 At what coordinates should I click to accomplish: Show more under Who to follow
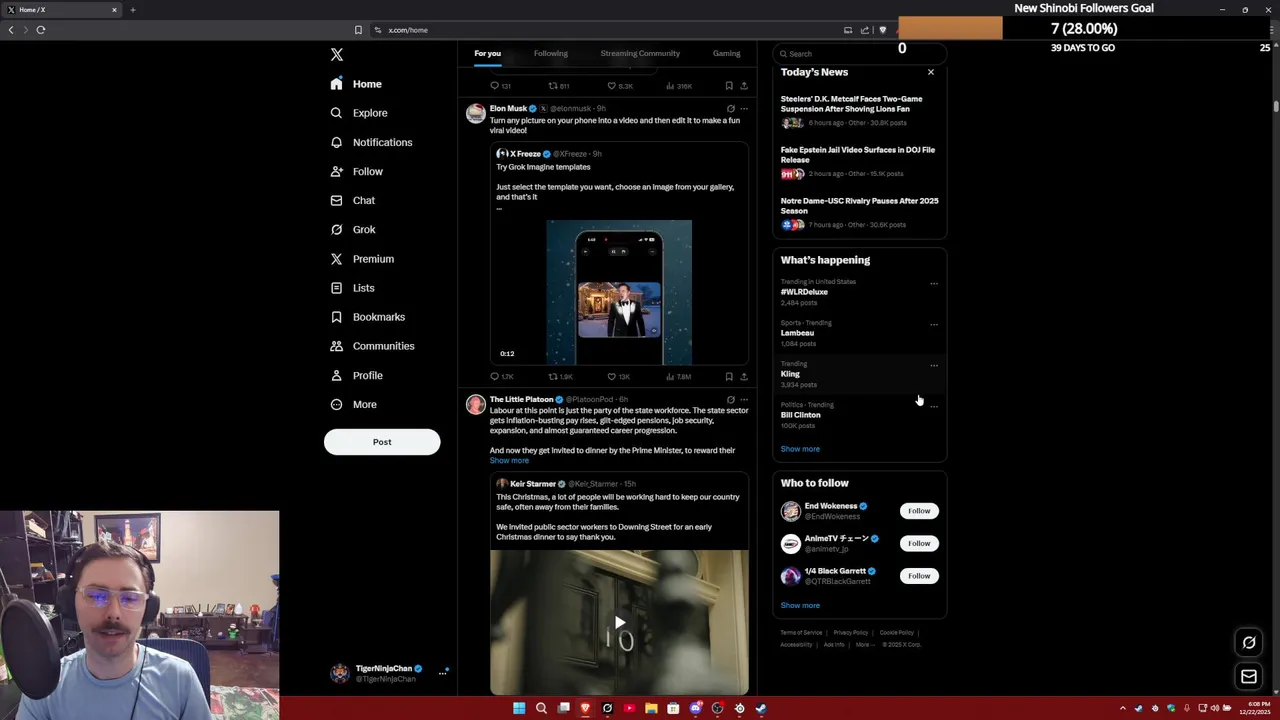click(800, 605)
